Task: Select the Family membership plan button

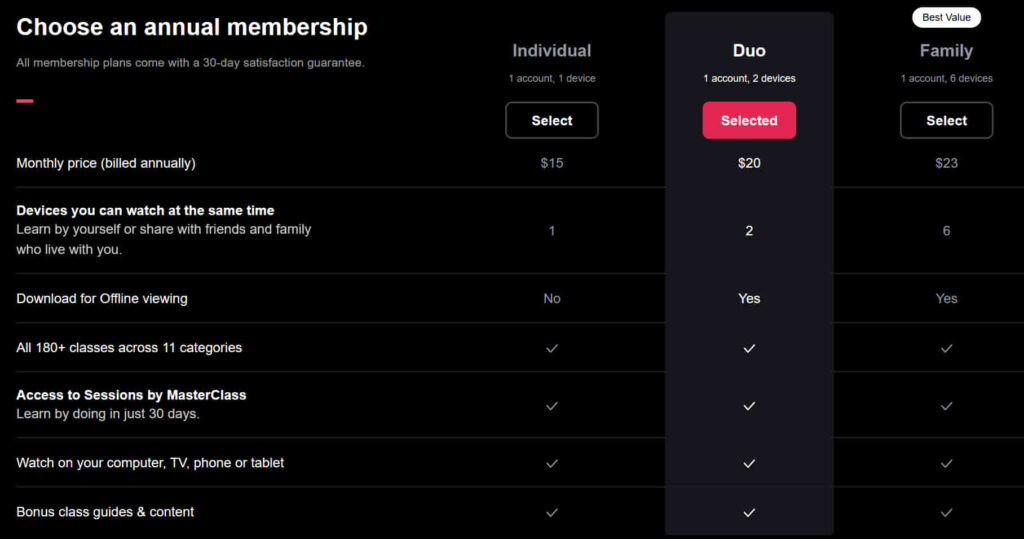Action: (x=946, y=120)
